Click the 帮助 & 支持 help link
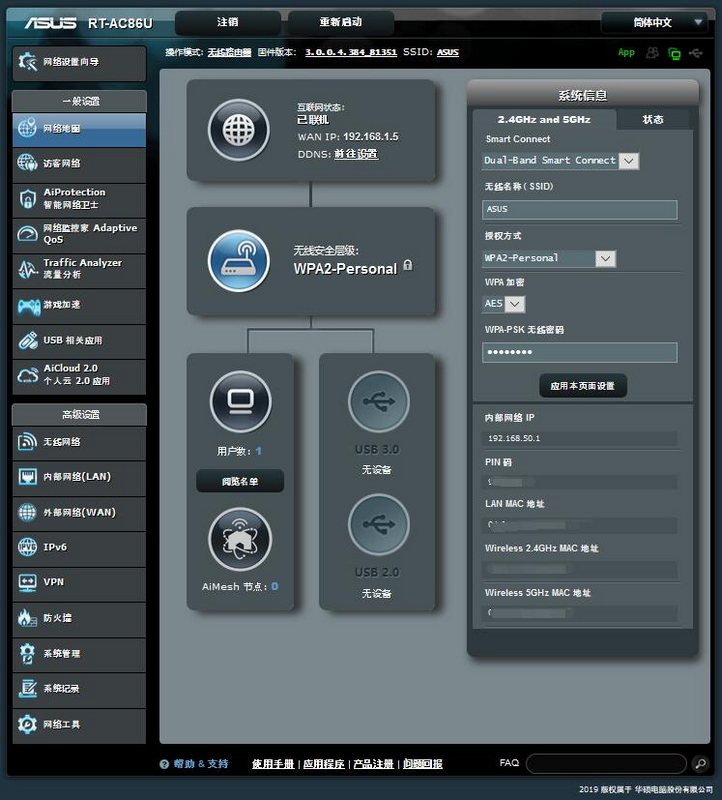 point(201,764)
